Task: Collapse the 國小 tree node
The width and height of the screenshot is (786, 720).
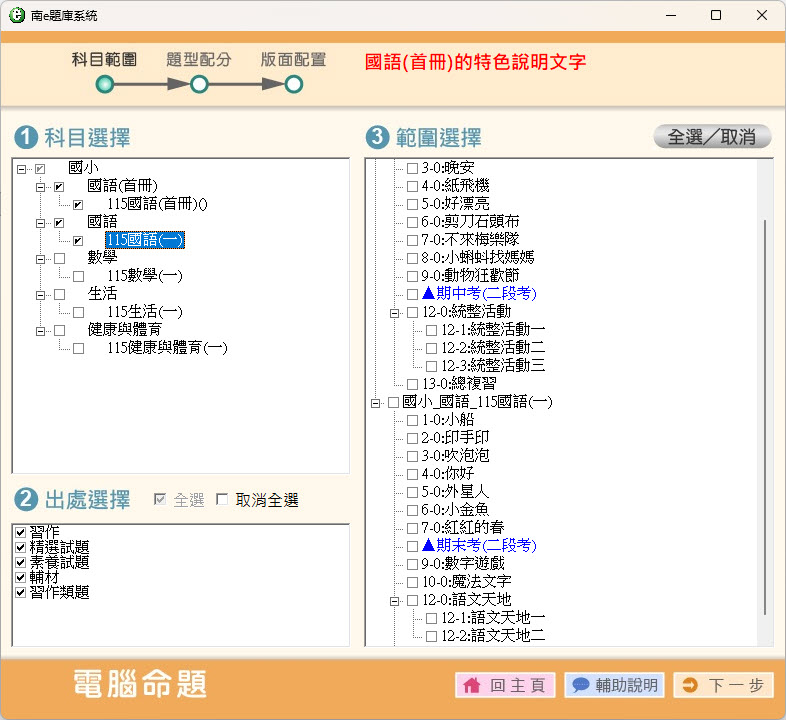Action: [21, 169]
